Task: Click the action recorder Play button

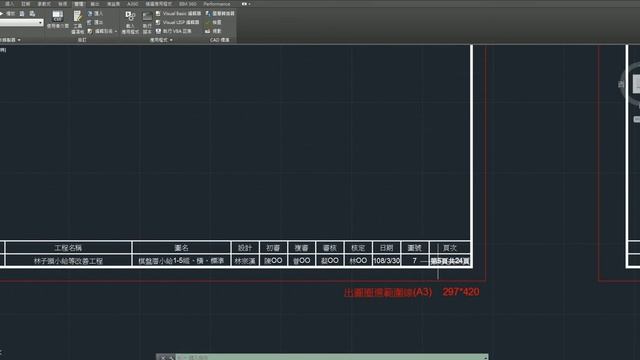Action: 7,13
